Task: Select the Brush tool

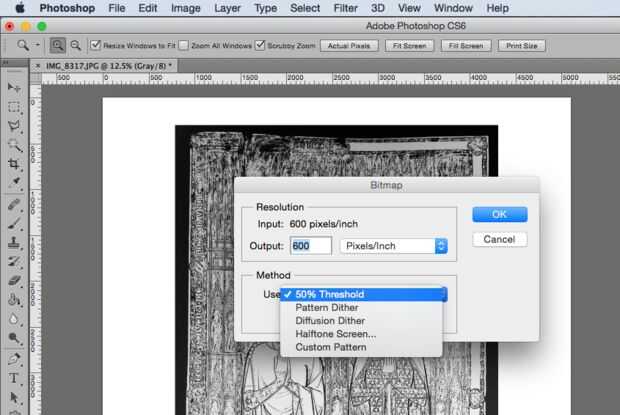Action: [x=14, y=223]
